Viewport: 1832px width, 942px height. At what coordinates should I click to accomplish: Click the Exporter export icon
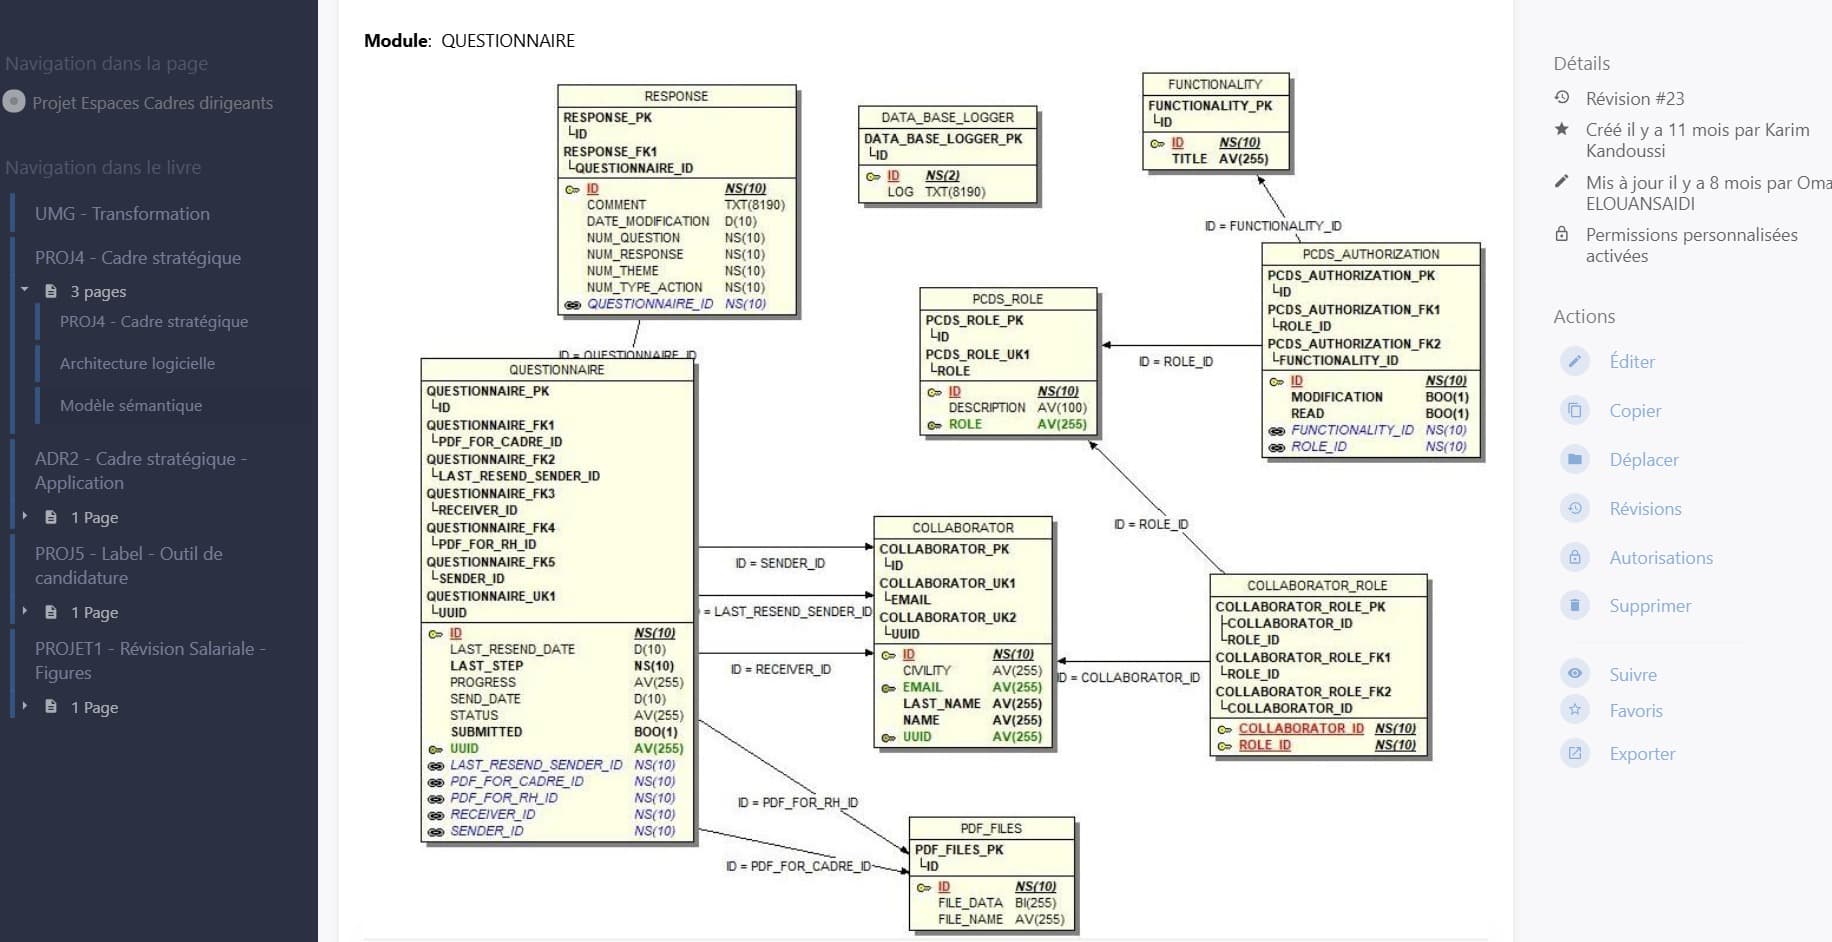pos(1574,754)
